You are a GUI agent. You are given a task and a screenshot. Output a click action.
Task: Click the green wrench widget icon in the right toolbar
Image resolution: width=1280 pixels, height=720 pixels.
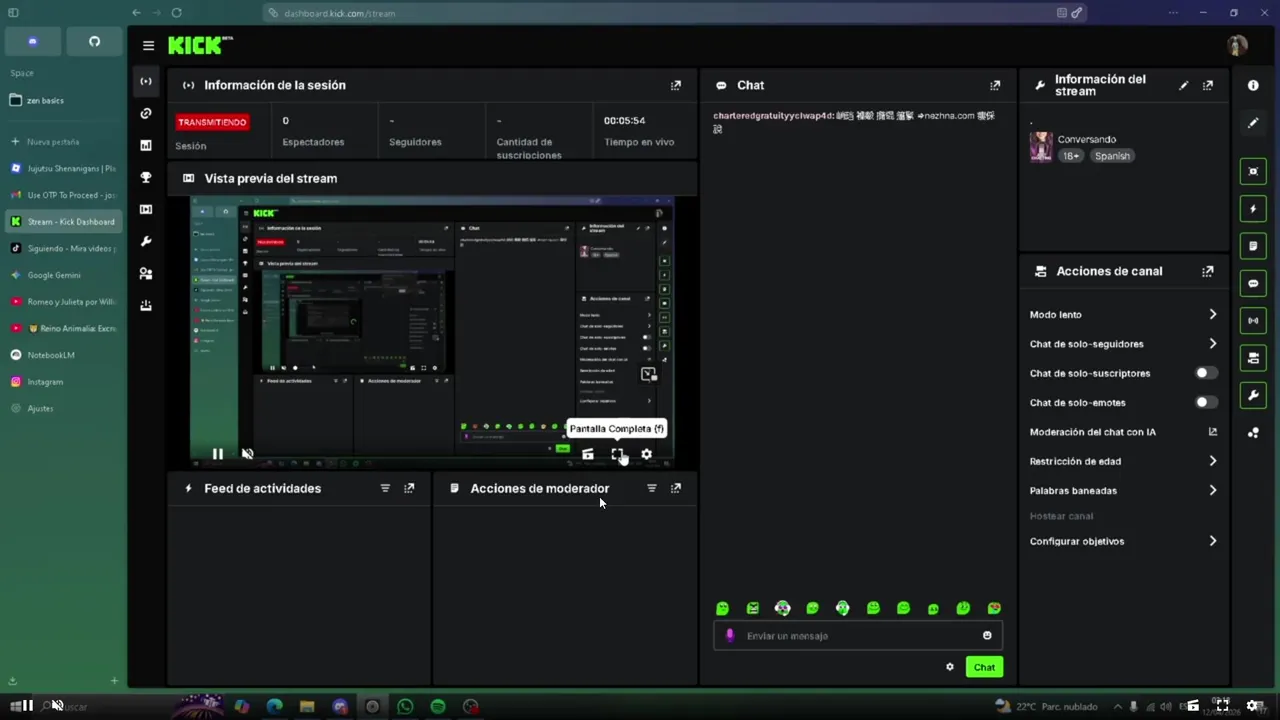pyautogui.click(x=1253, y=395)
